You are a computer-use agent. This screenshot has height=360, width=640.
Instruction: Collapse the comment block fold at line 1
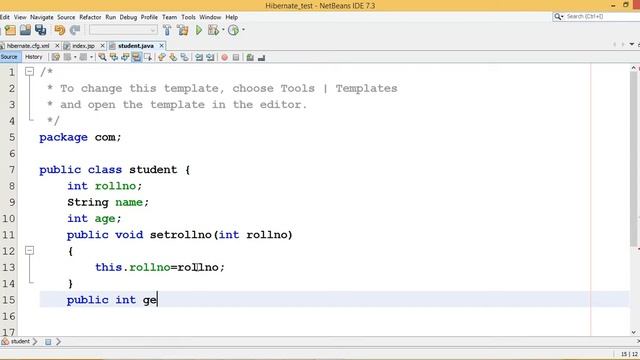coord(29,72)
